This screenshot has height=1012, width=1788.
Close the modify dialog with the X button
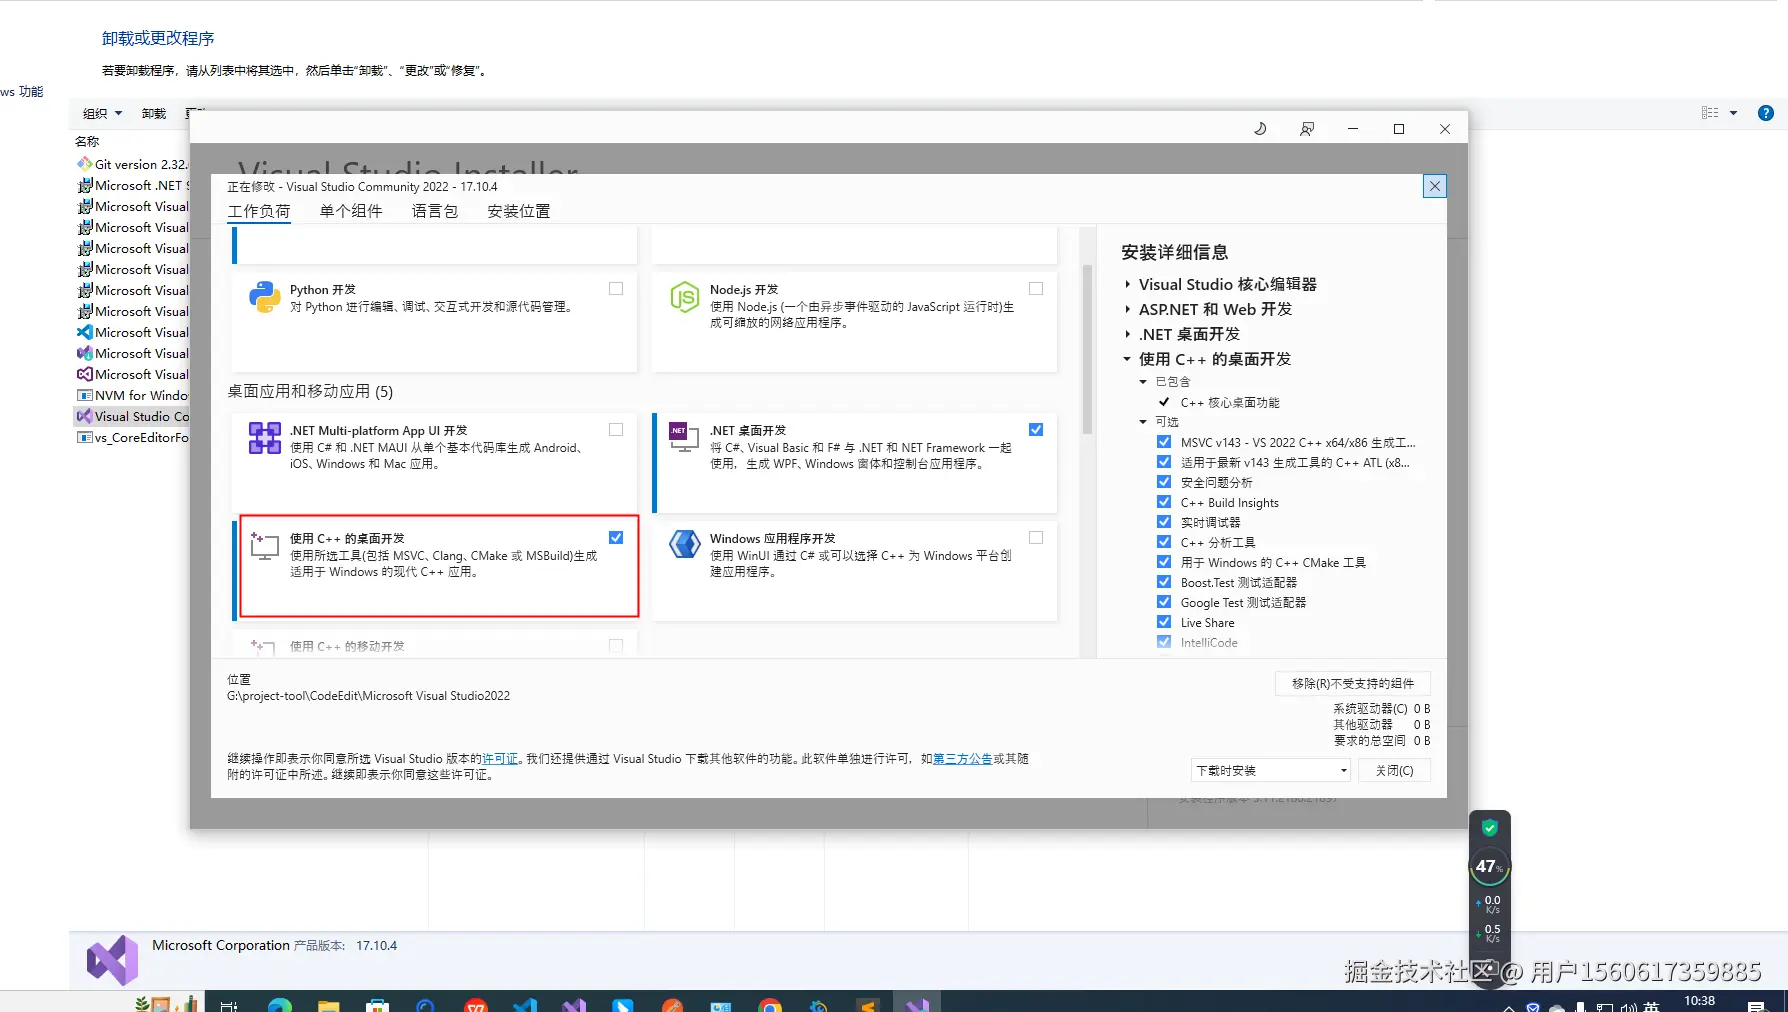click(x=1435, y=186)
